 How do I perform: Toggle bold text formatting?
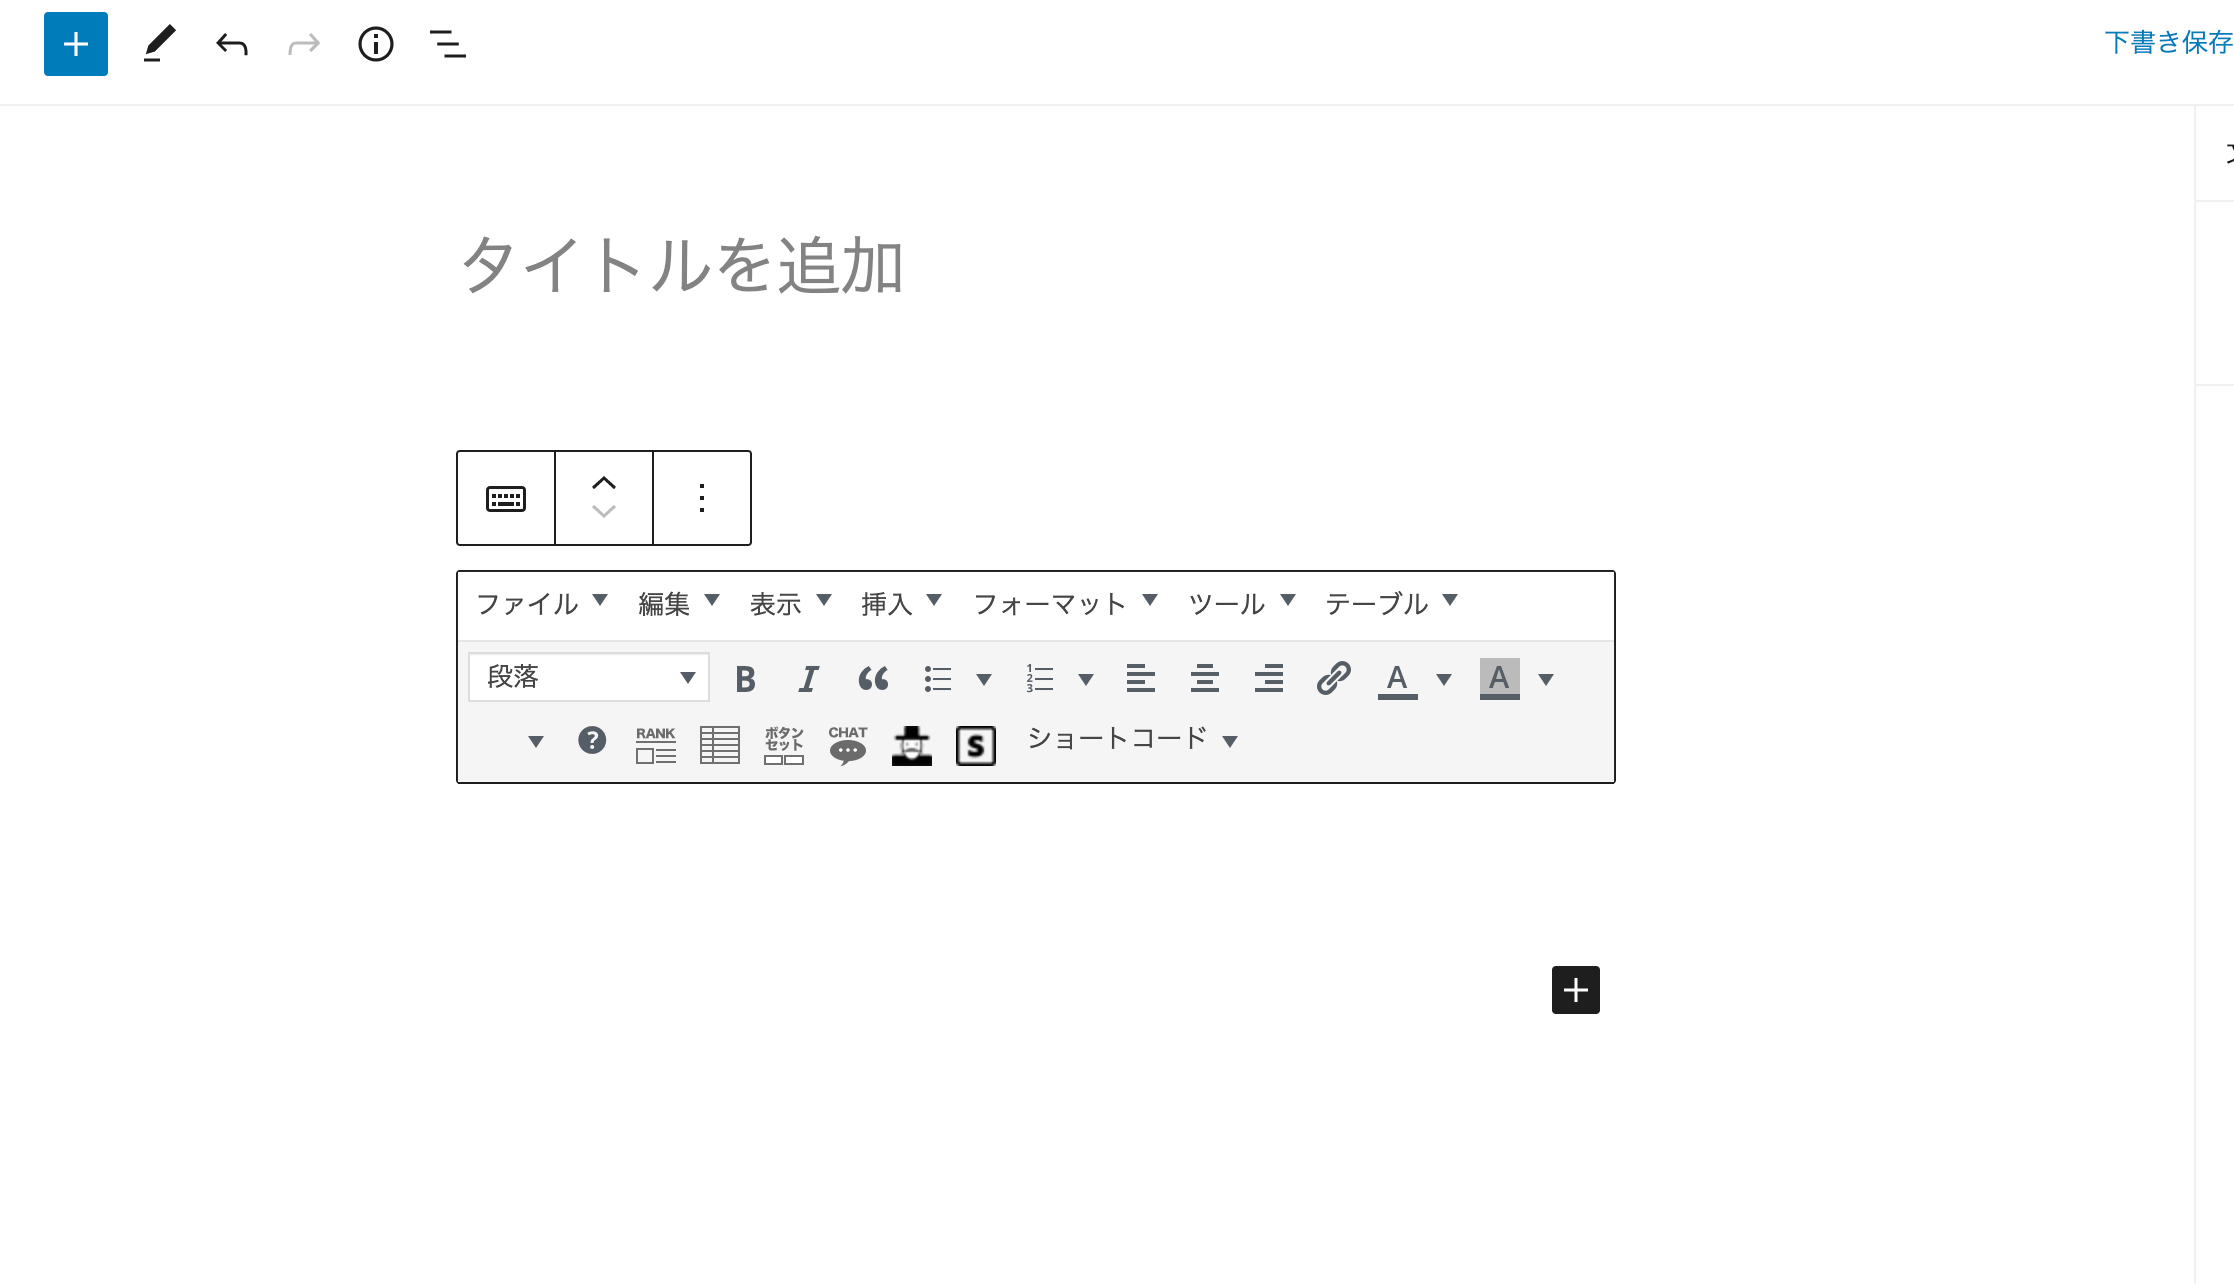click(745, 679)
